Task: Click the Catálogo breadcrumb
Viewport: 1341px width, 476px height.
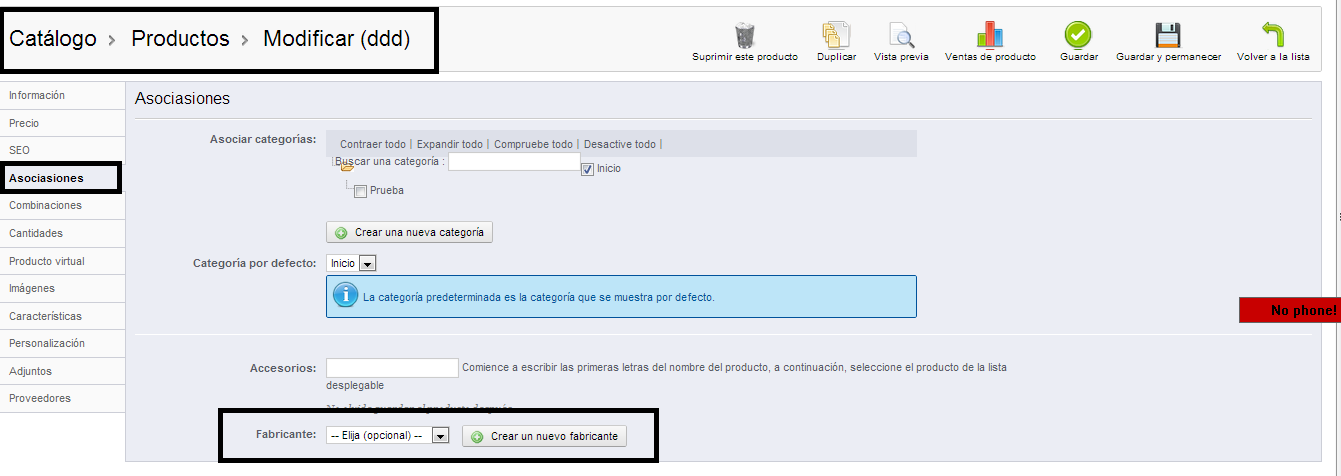Action: coord(53,39)
